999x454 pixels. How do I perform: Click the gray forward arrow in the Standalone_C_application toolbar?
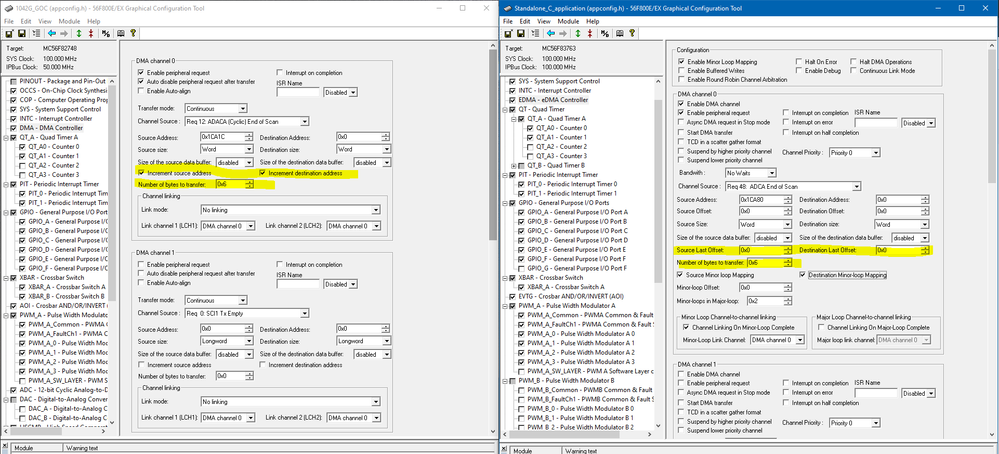point(563,32)
